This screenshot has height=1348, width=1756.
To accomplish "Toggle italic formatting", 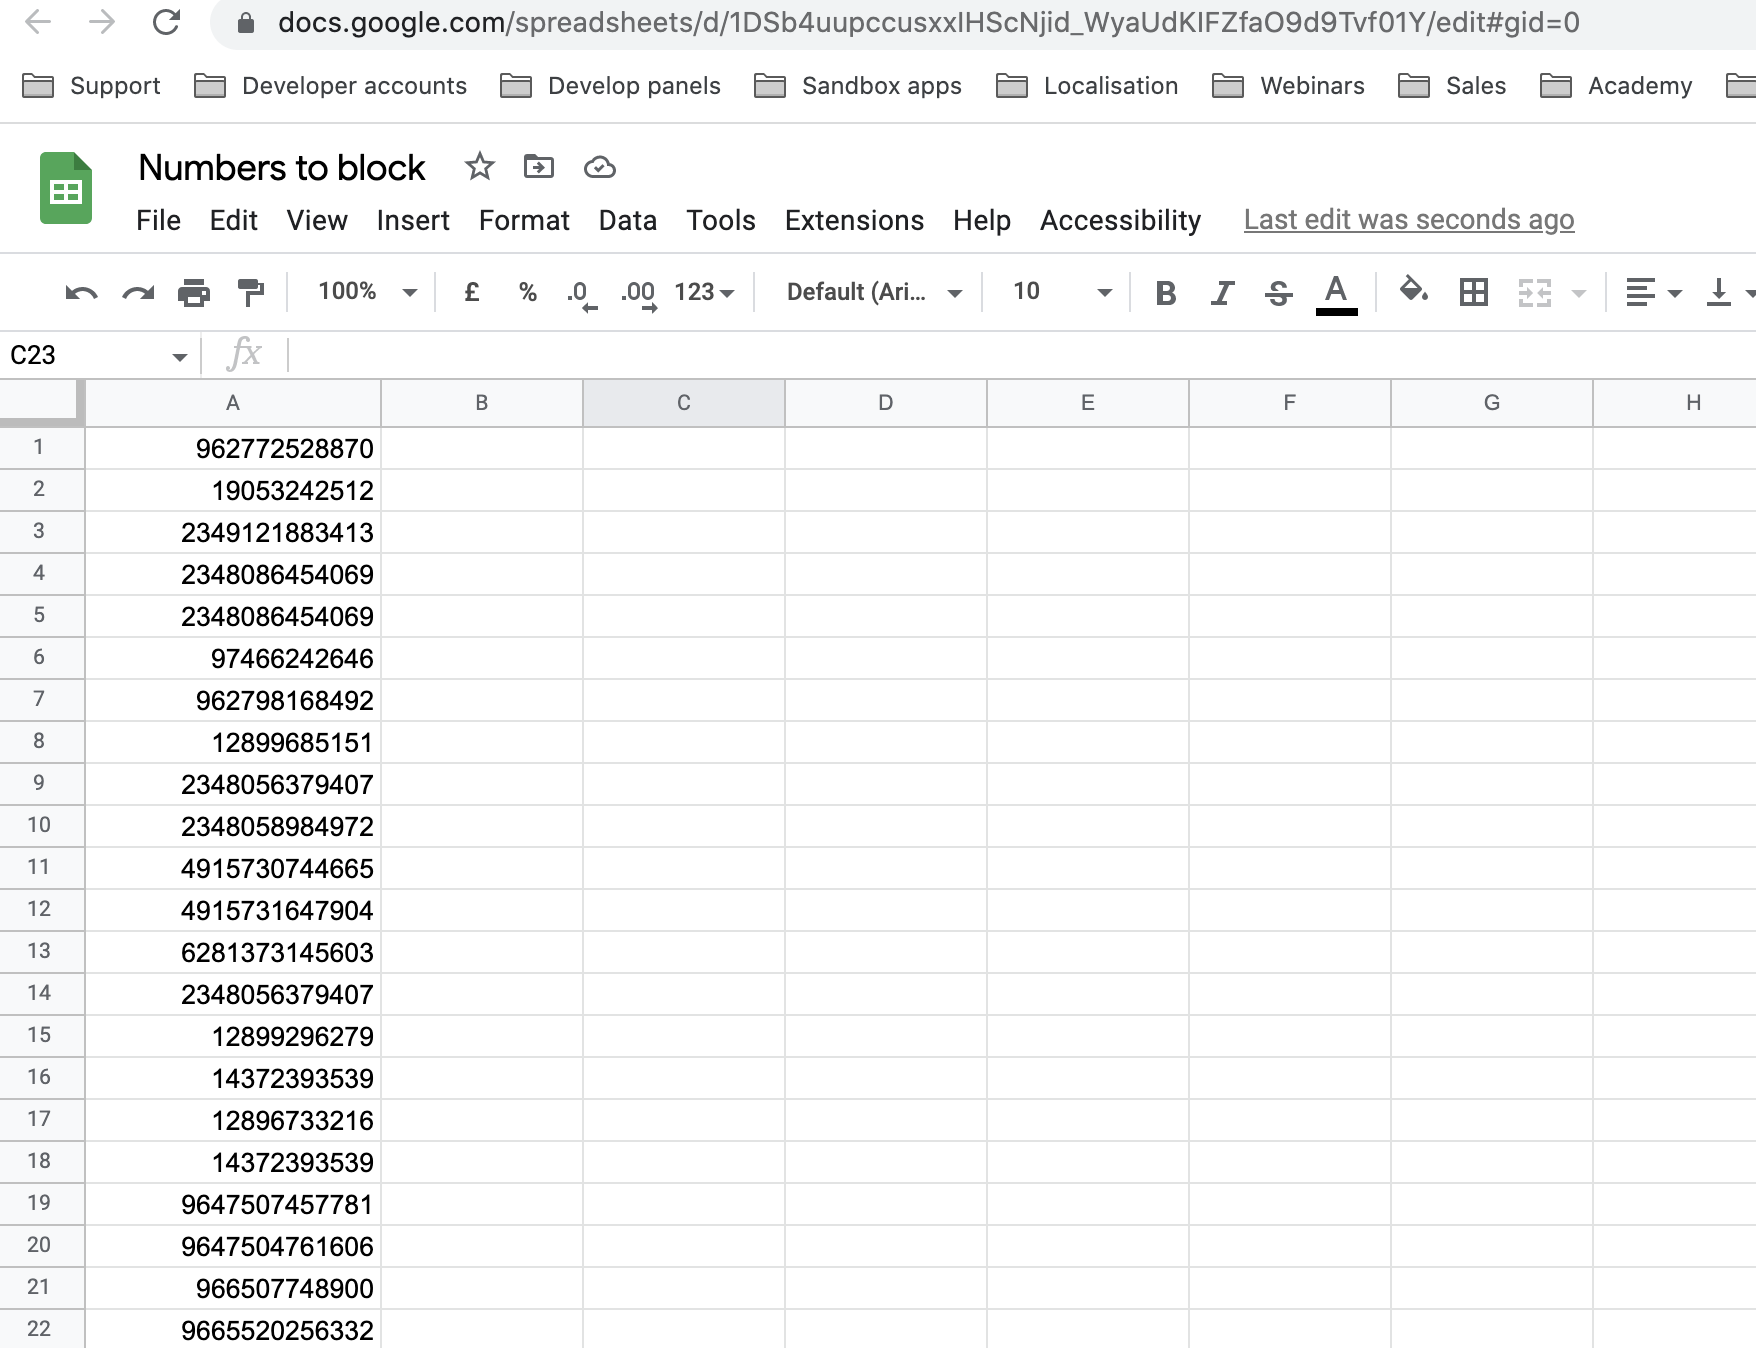I will [x=1221, y=292].
